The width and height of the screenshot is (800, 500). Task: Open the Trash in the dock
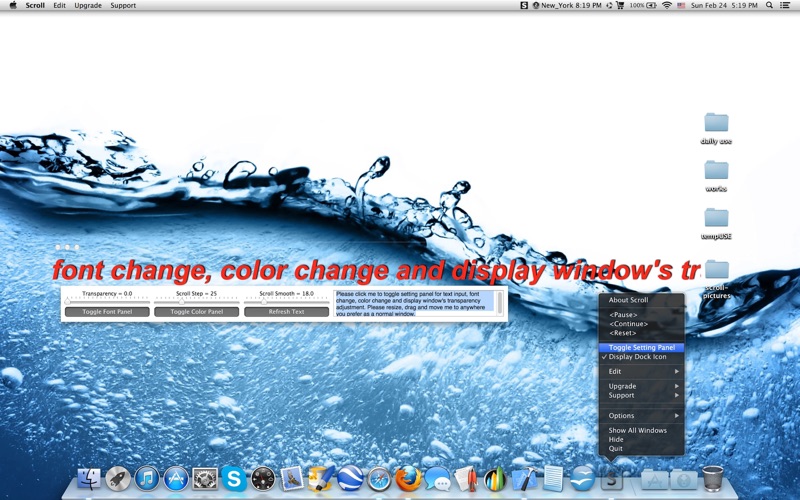(x=712, y=478)
